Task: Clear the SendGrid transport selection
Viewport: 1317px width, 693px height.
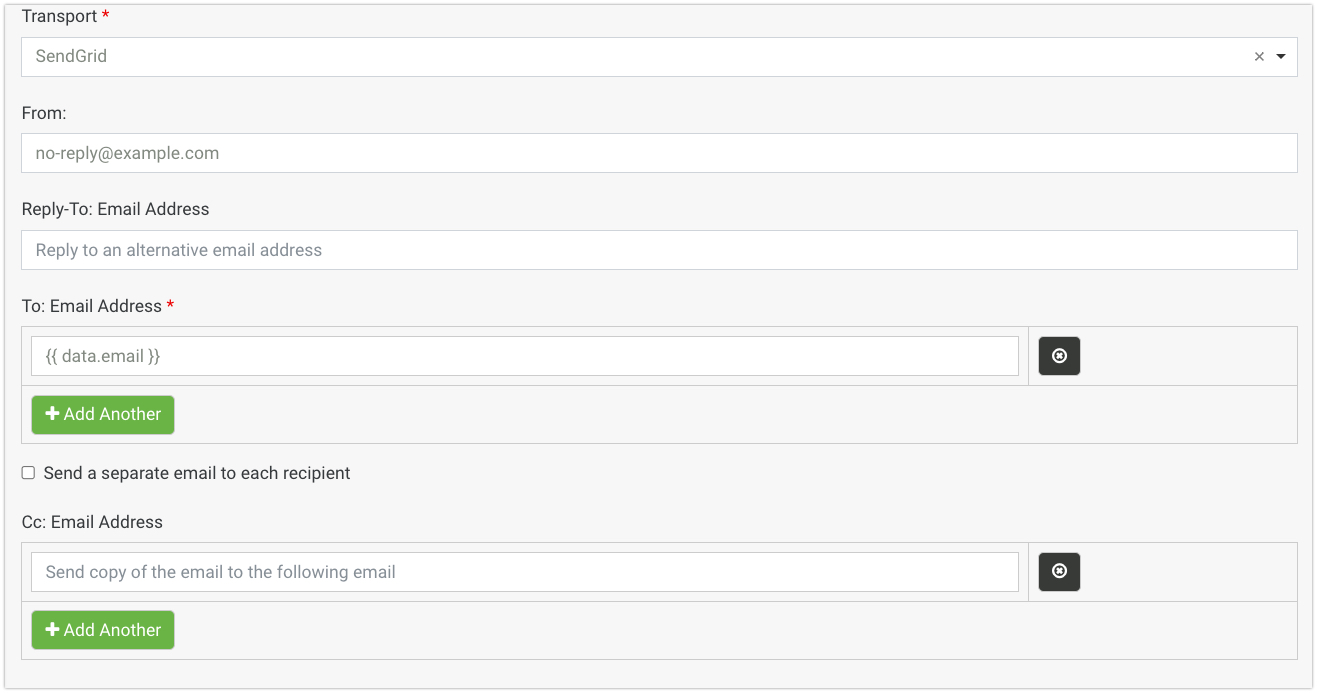Action: [x=1259, y=57]
